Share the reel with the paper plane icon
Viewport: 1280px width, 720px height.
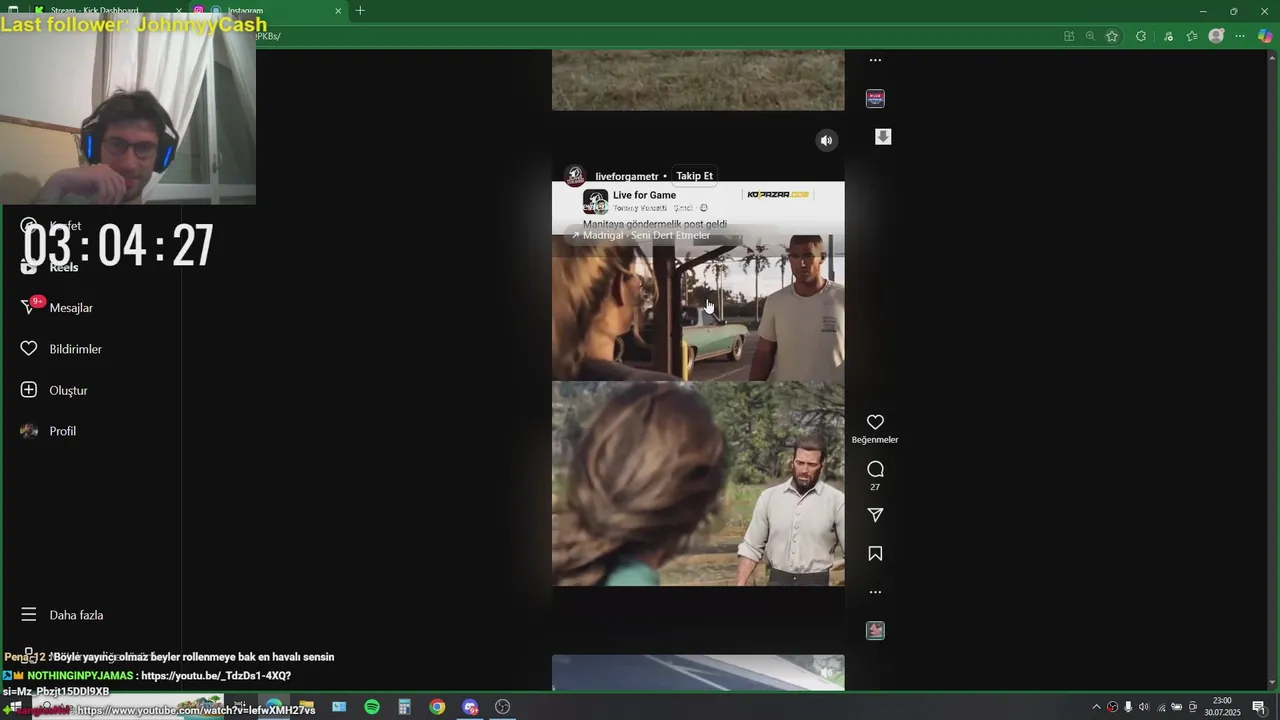[875, 515]
